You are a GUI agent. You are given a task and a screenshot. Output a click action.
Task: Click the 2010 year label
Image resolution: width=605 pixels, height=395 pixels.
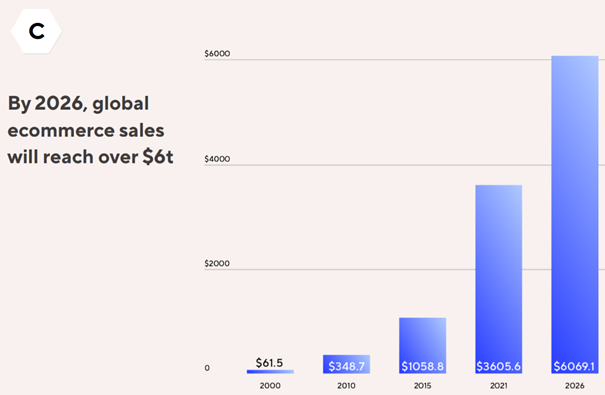click(x=346, y=385)
